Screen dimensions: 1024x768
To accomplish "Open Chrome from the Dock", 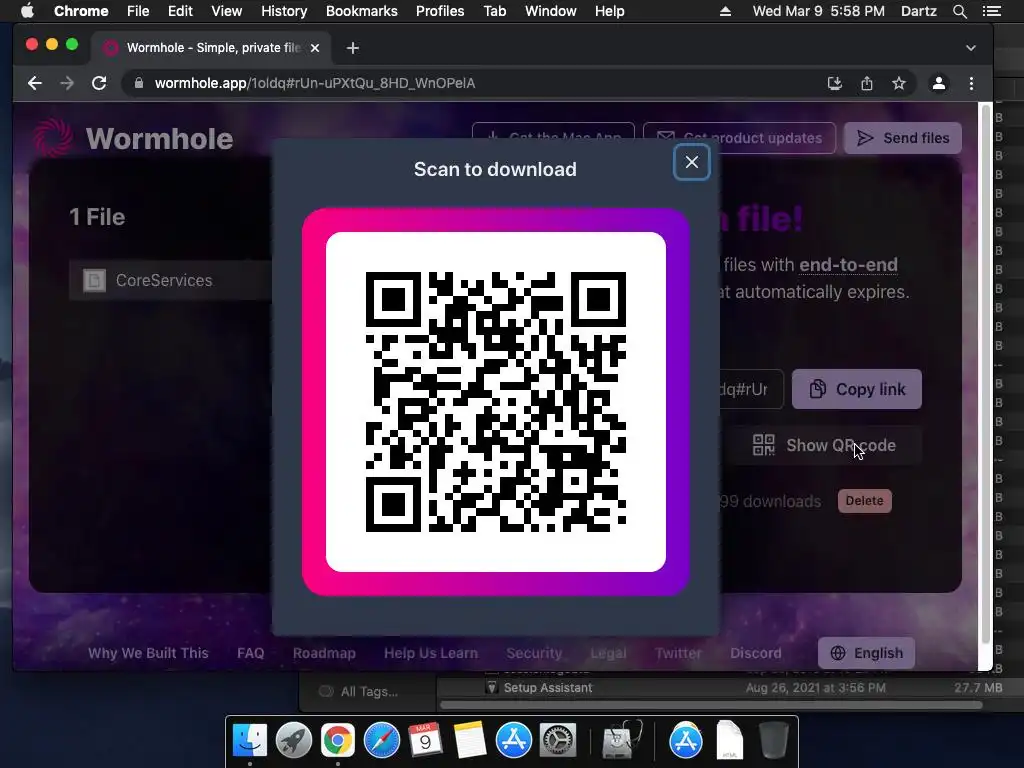I will (337, 740).
